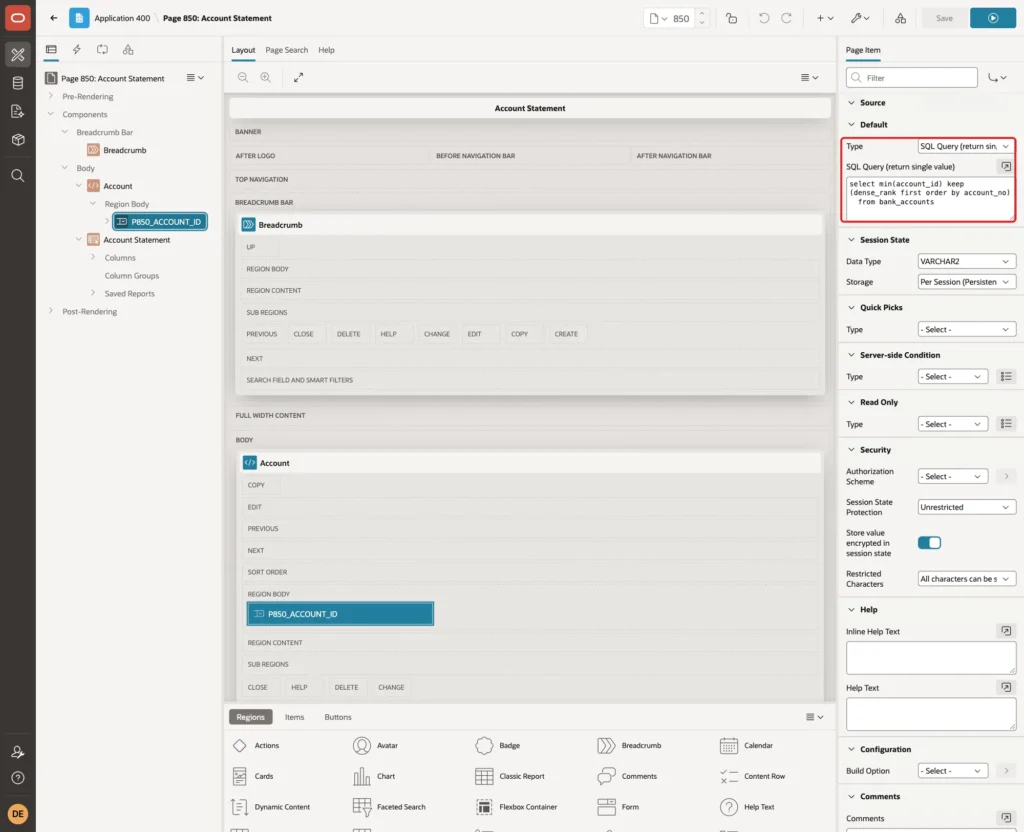1024x832 pixels.
Task: Click the Inline Help Text textarea
Action: point(931,658)
